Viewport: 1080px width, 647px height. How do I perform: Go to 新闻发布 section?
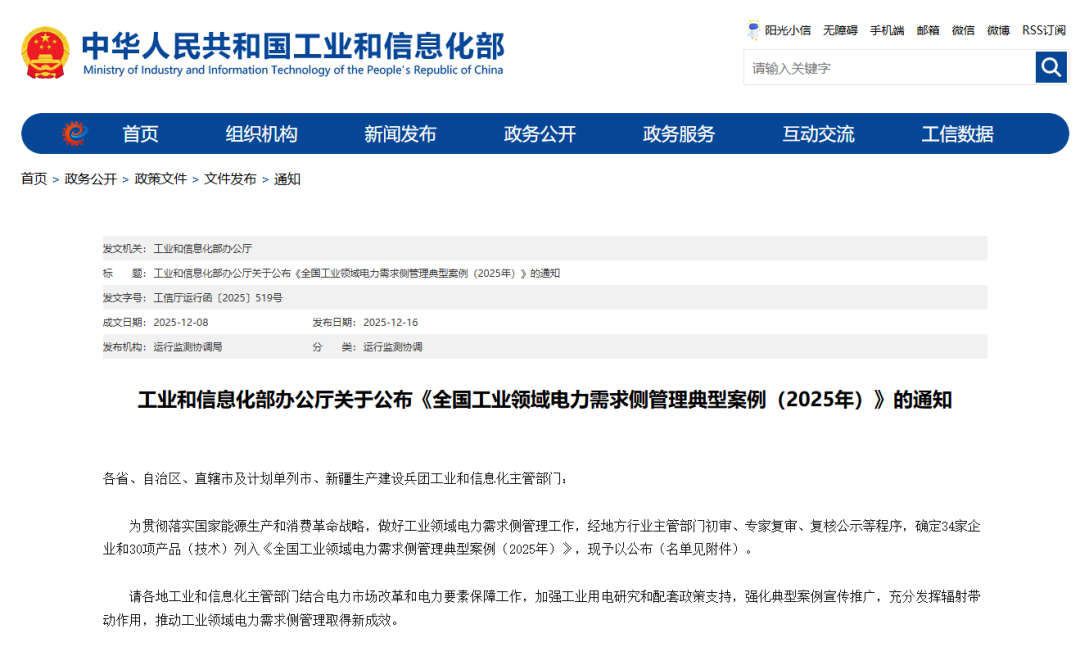(x=400, y=134)
